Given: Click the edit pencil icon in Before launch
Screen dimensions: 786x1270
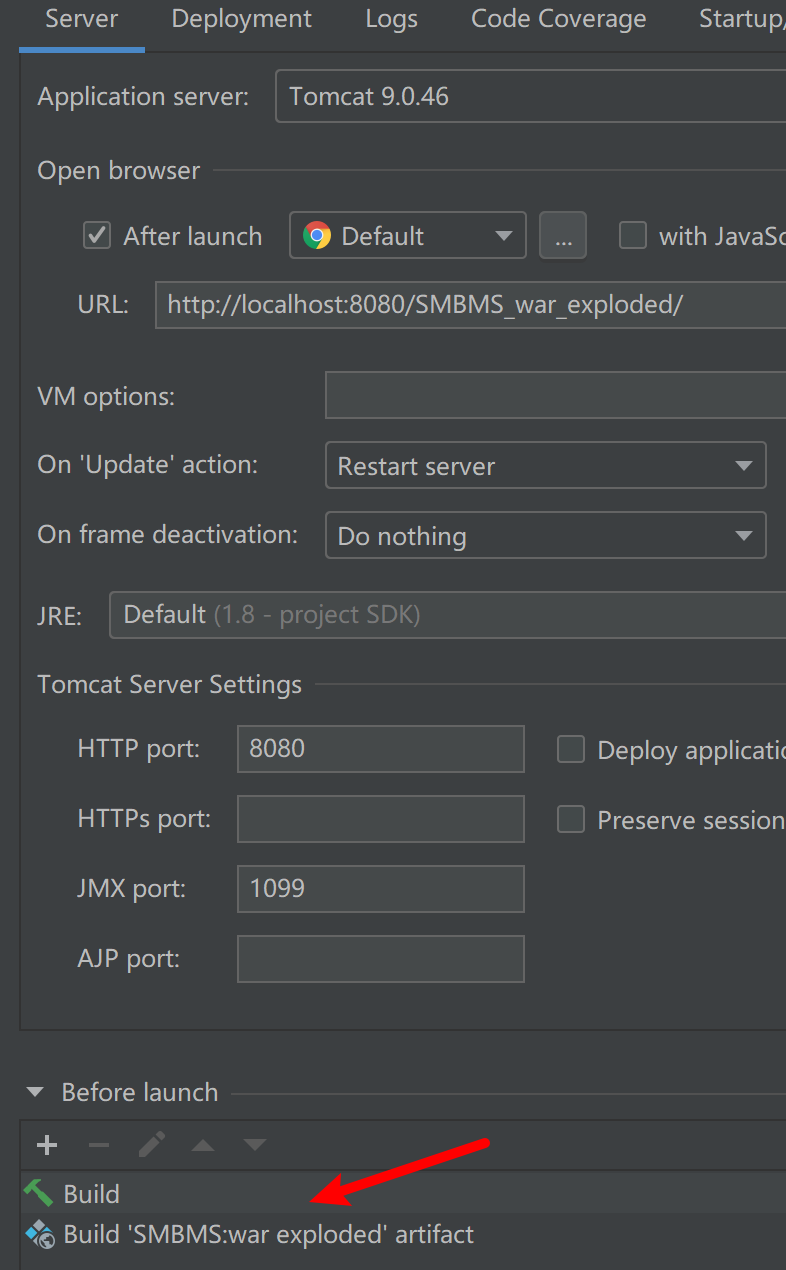Looking at the screenshot, I should pyautogui.click(x=152, y=1145).
